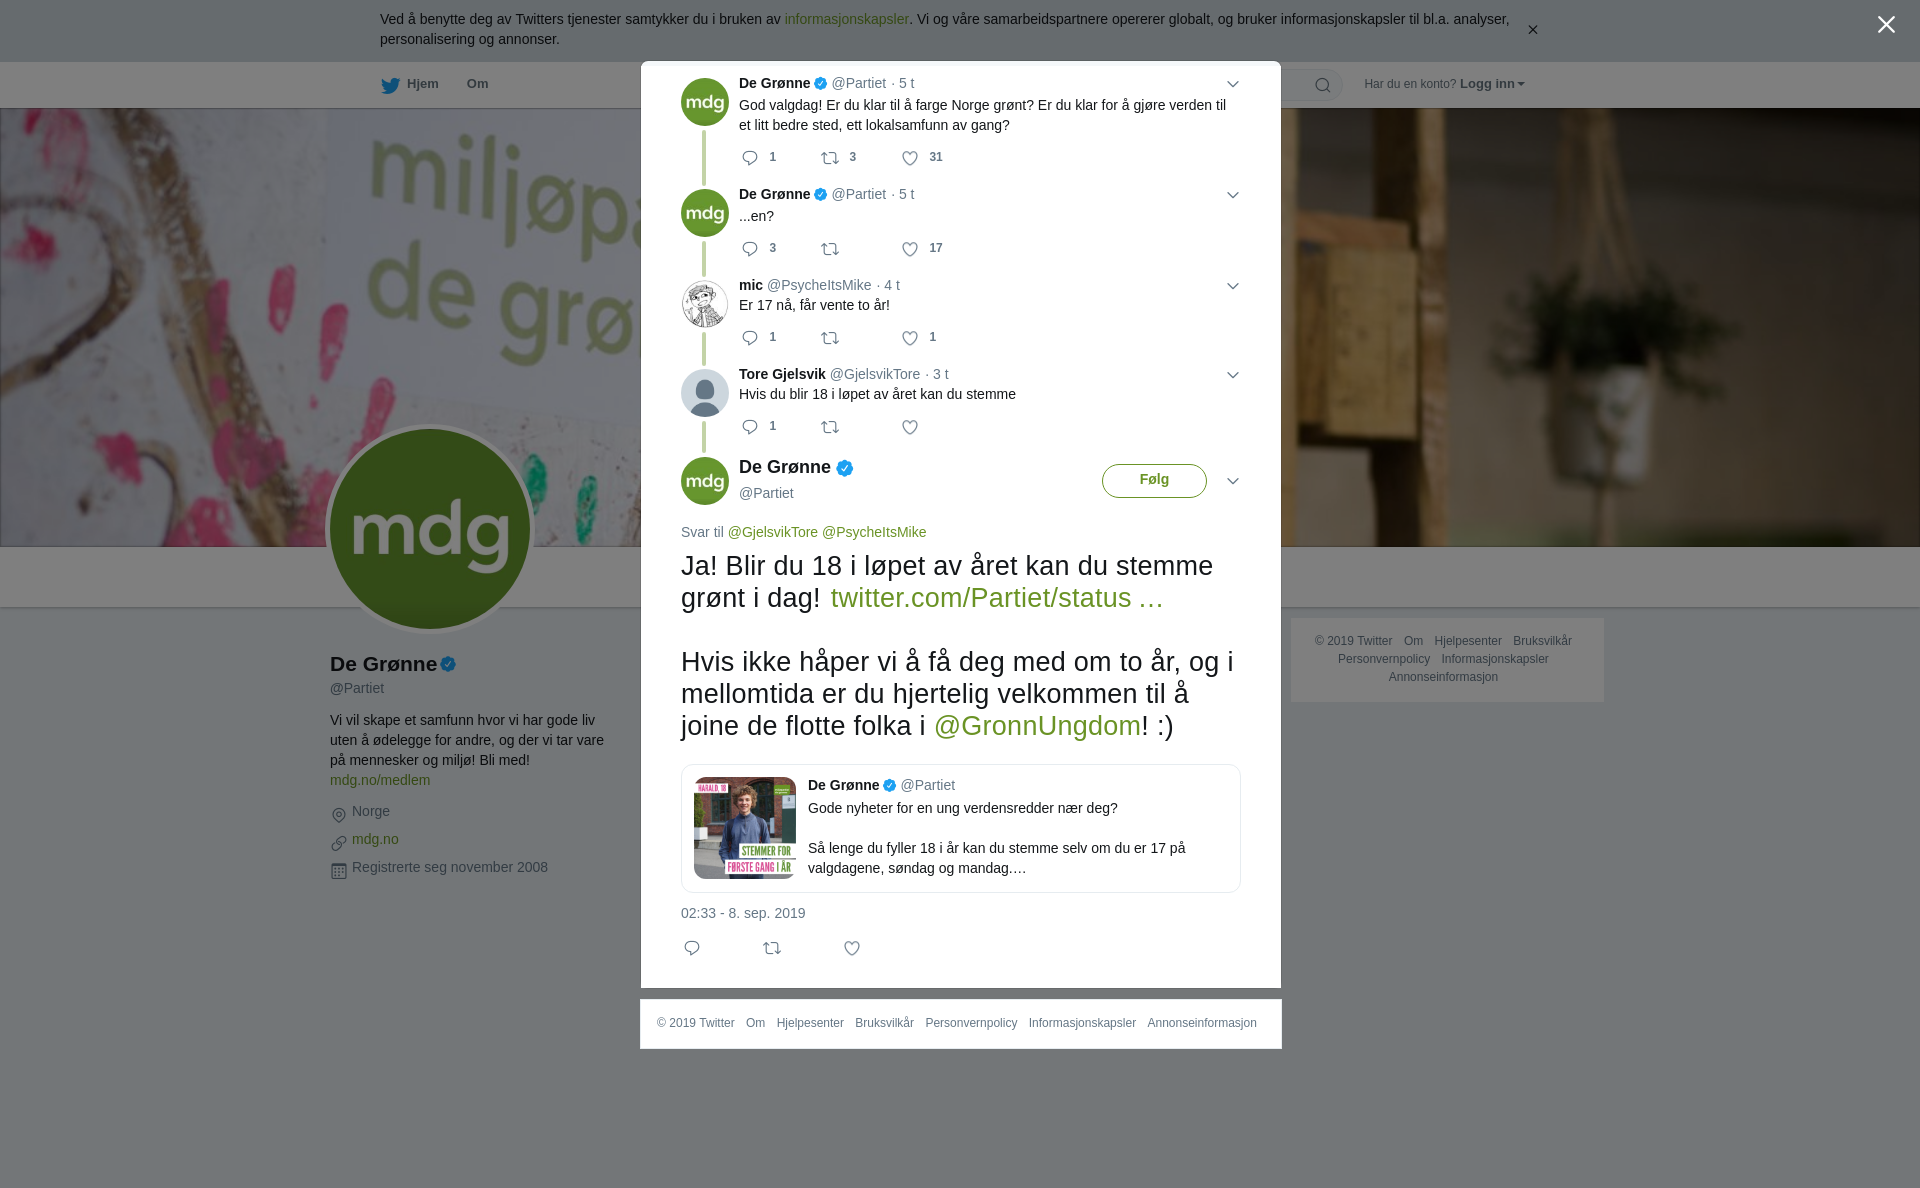Close the tweet overlay with the top-right X

click(x=1886, y=24)
